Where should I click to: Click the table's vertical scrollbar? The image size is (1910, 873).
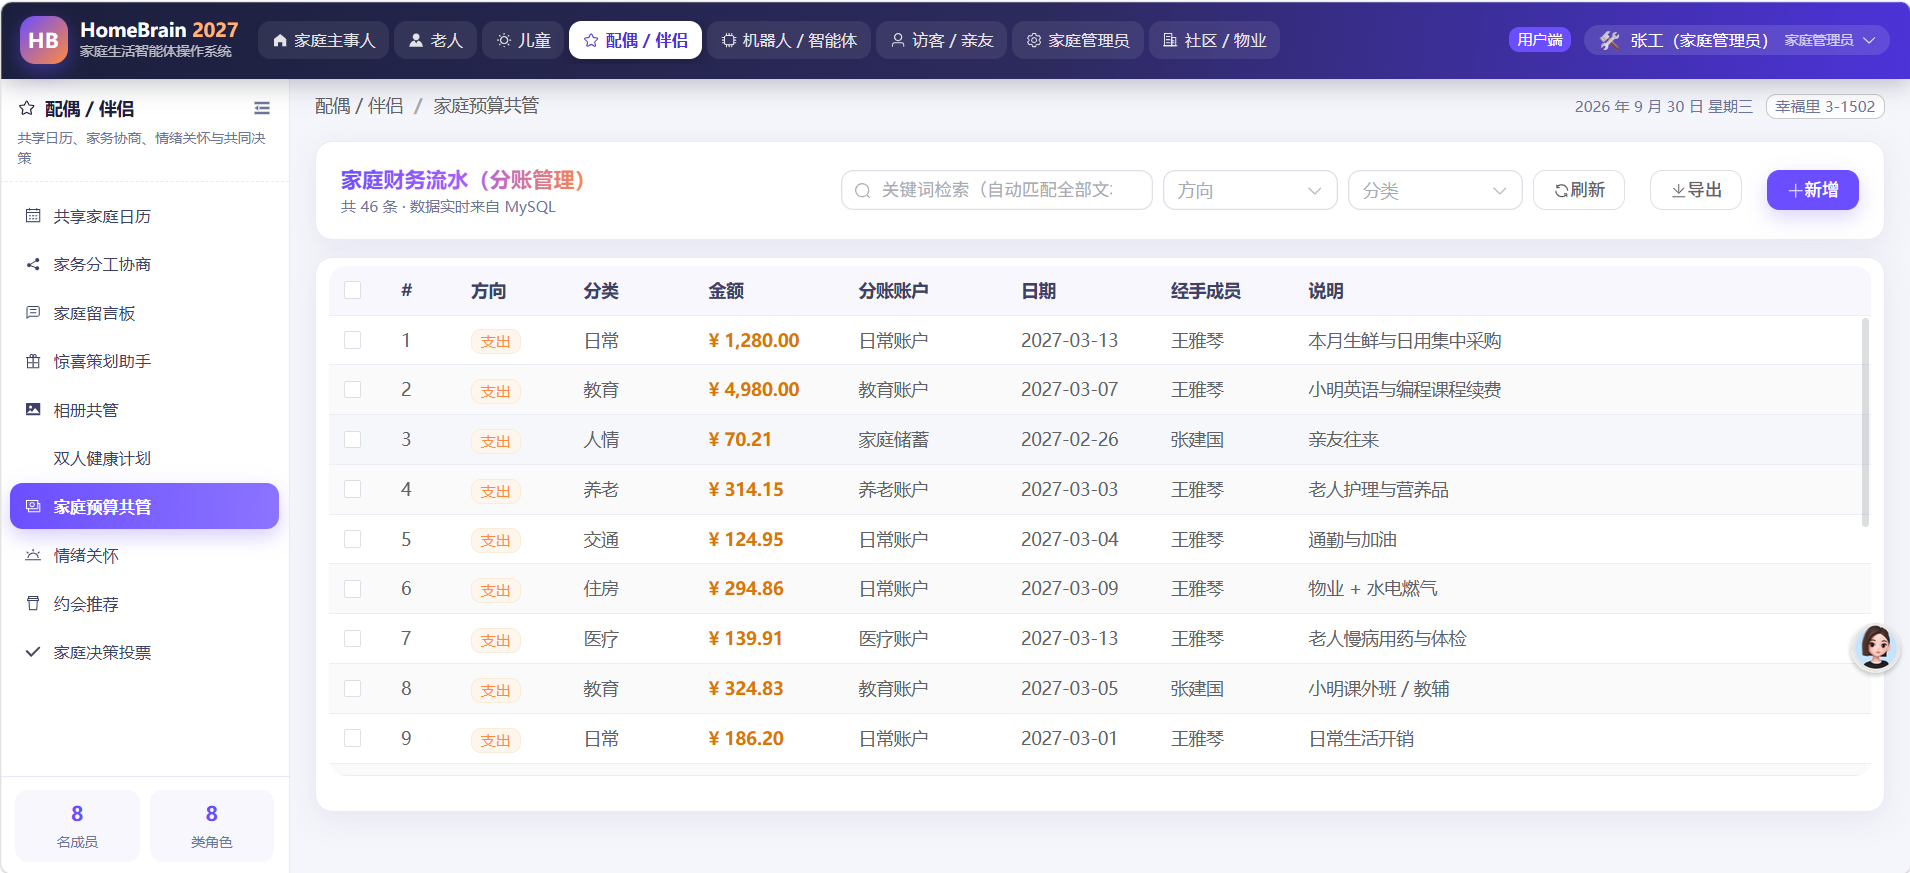click(x=1865, y=422)
